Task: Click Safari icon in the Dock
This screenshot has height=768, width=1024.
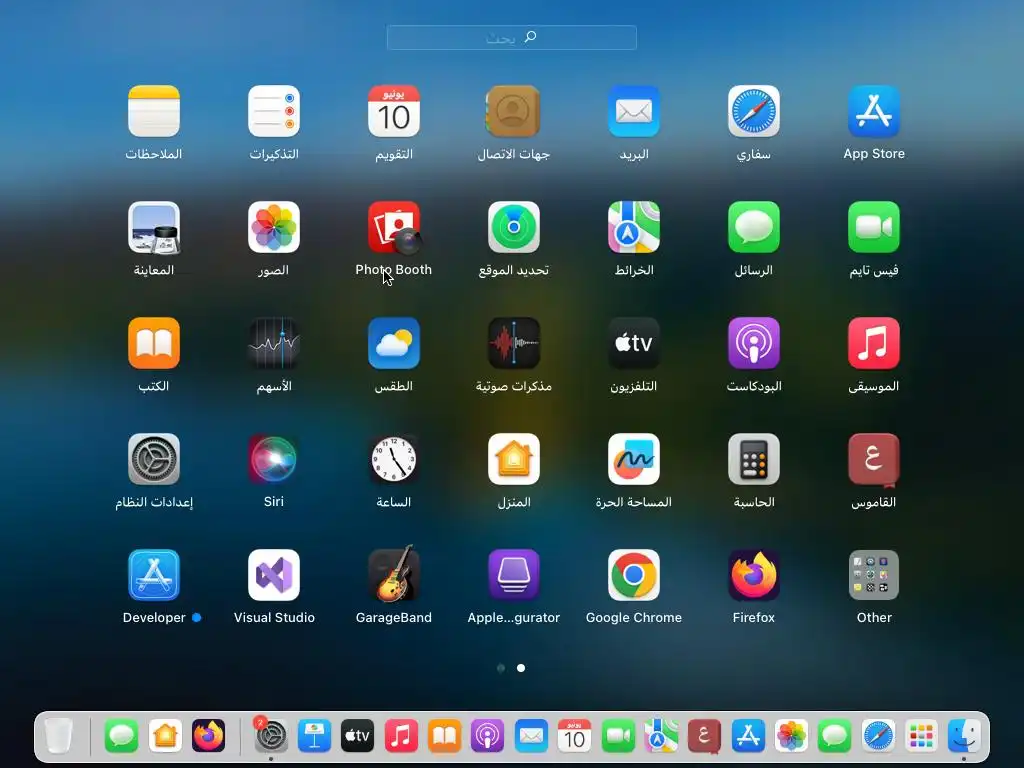Action: [878, 736]
